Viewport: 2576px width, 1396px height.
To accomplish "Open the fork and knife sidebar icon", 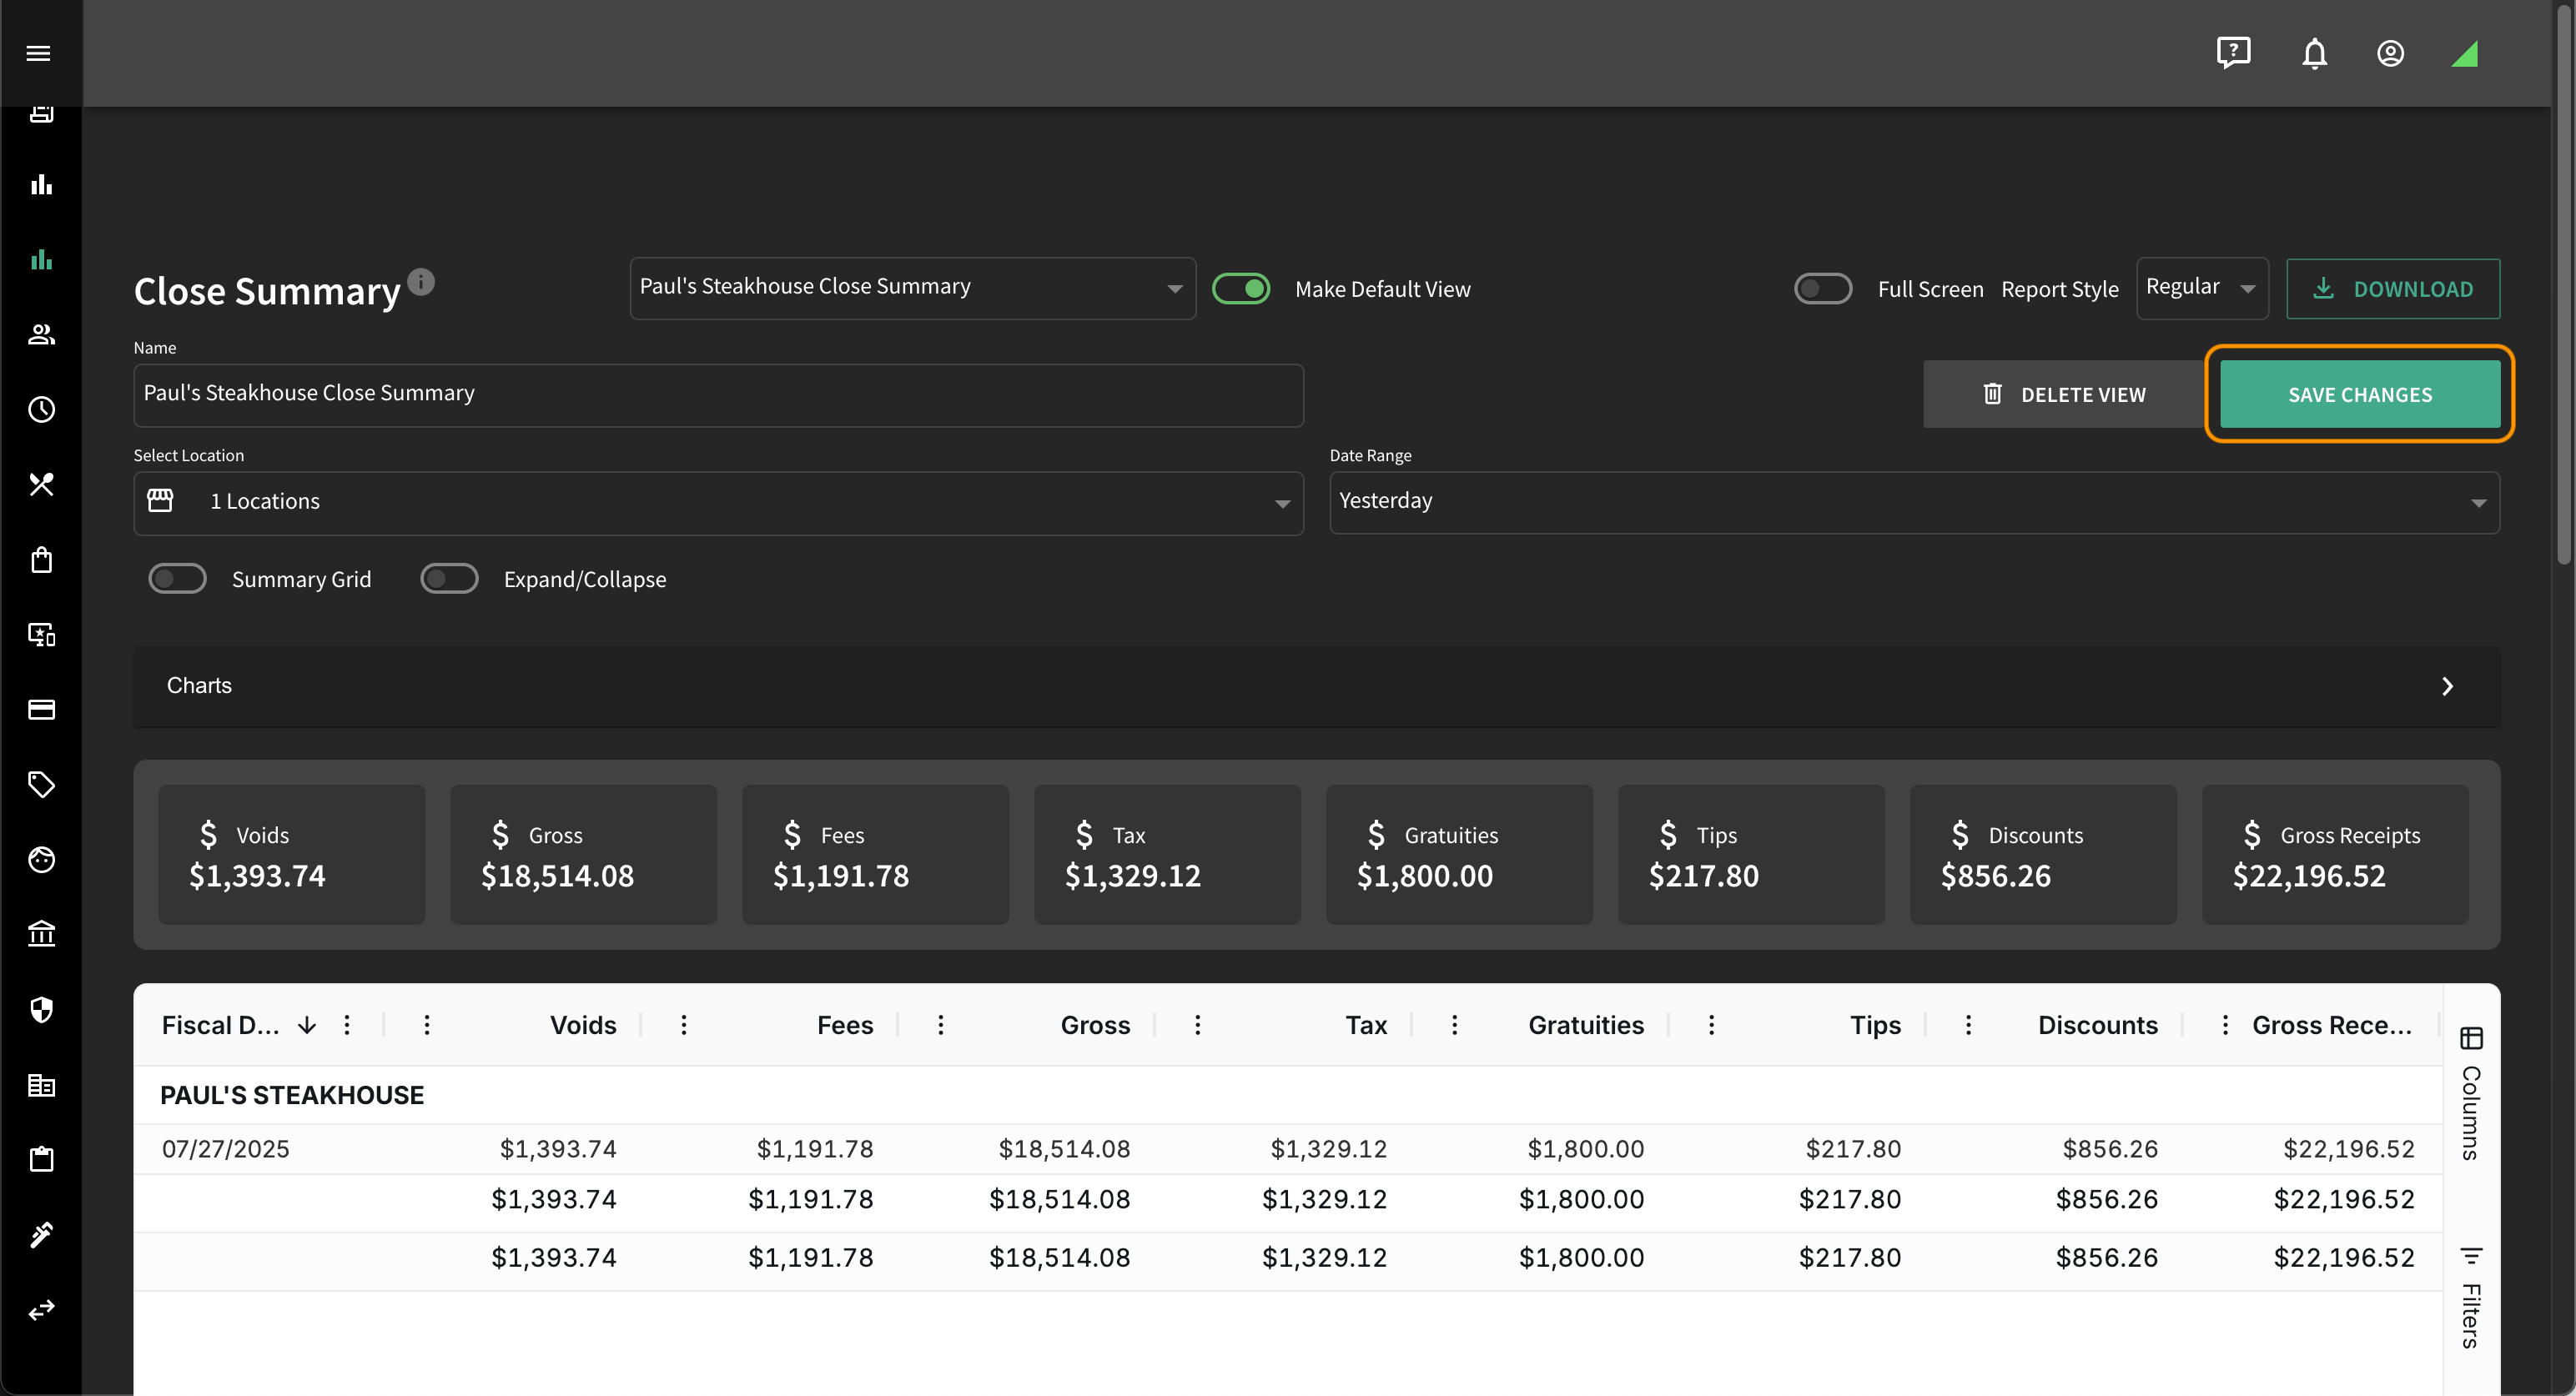I will [x=41, y=484].
